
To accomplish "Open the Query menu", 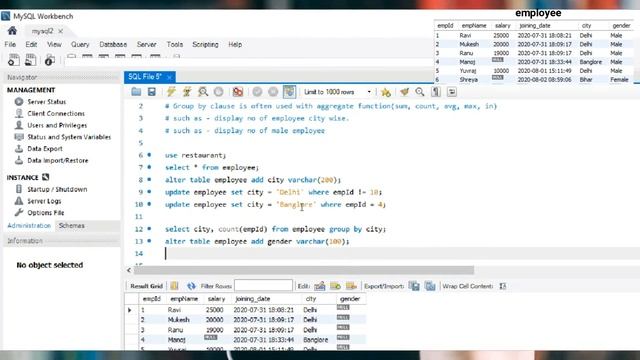I will (80, 44).
